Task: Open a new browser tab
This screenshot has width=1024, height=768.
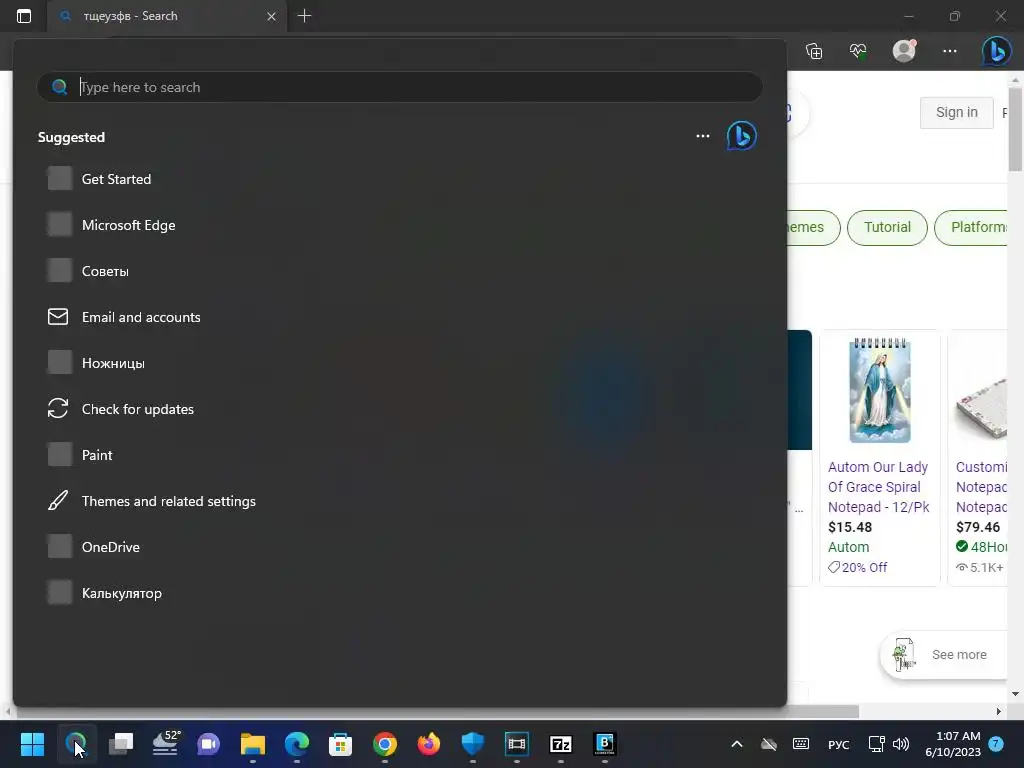Action: [304, 16]
